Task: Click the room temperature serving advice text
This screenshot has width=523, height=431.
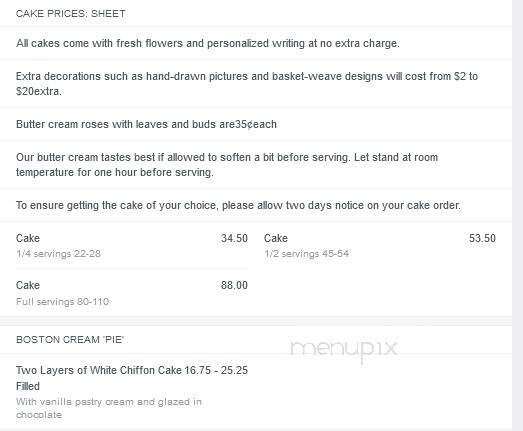Action: tap(227, 164)
